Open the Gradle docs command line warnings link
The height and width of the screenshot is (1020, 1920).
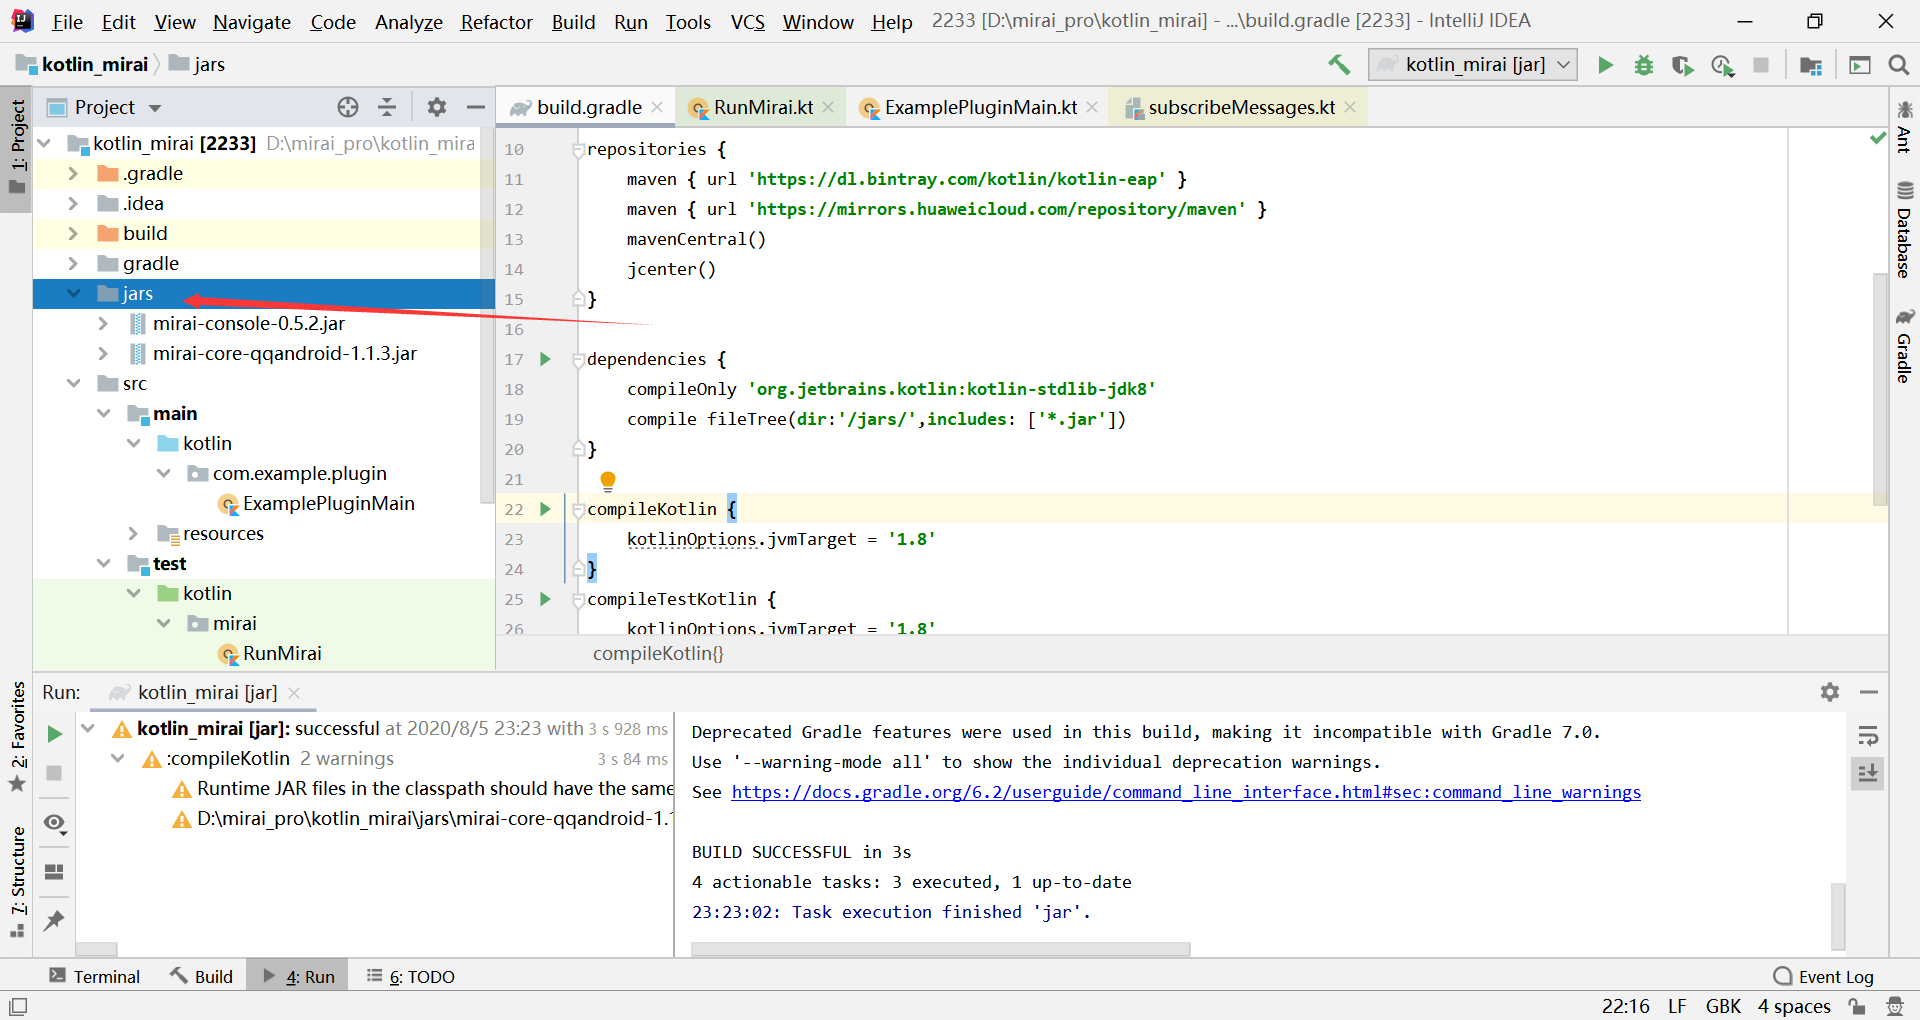coord(1186,792)
